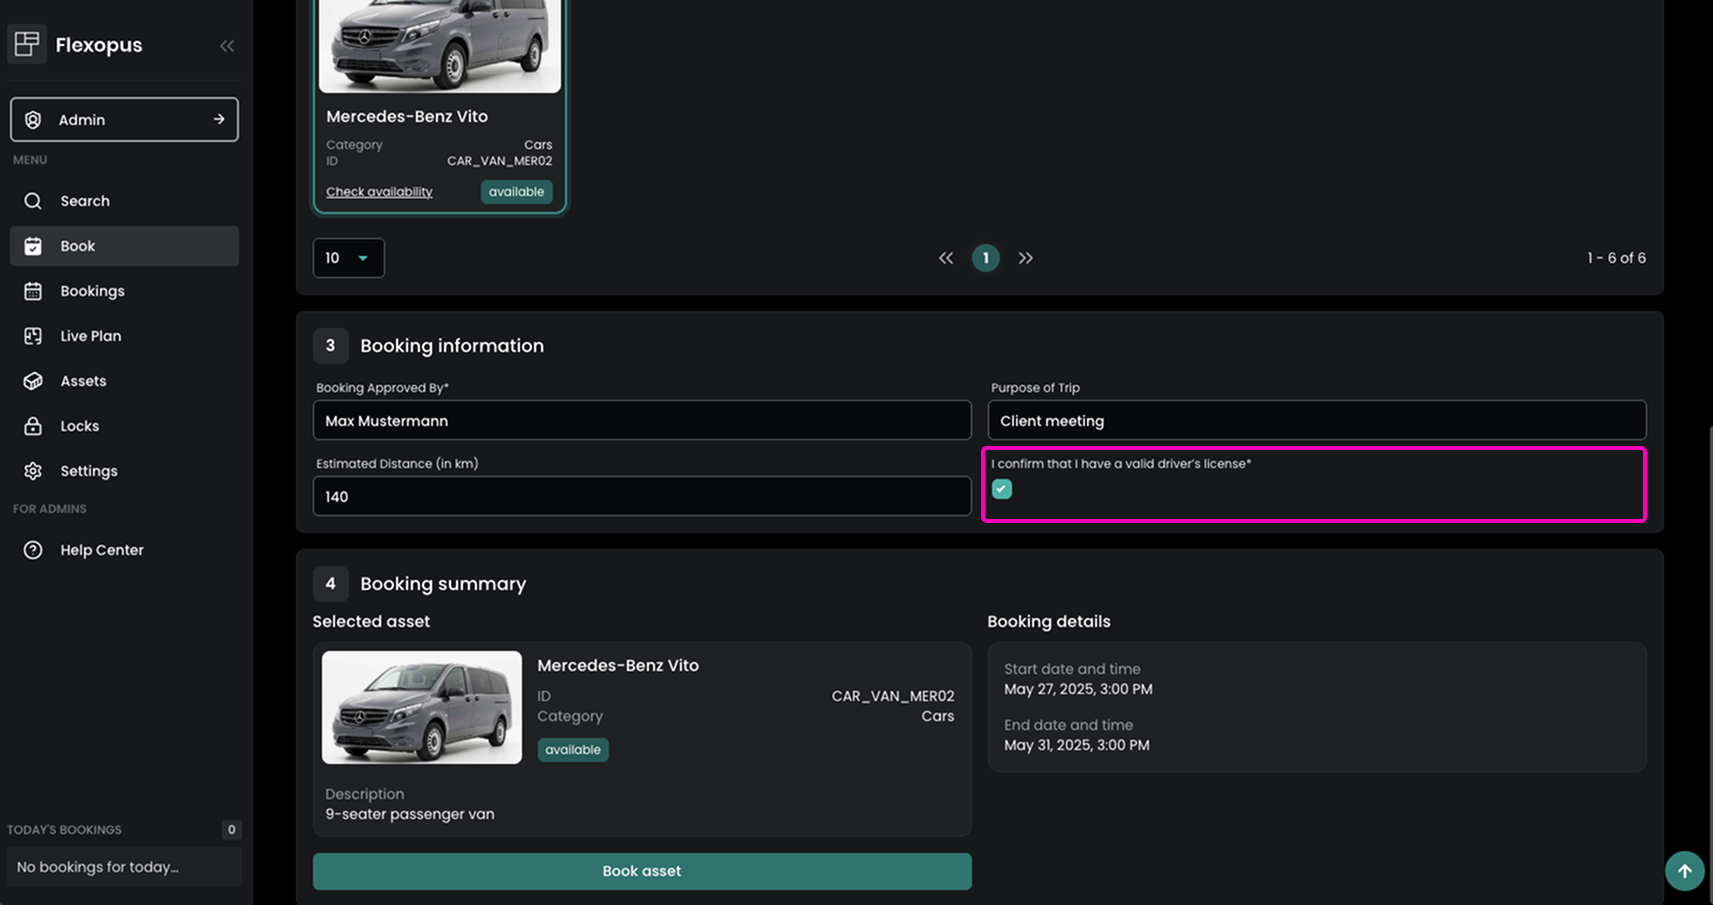The width and height of the screenshot is (1713, 905).
Task: Click the Locks padlock icon
Action: click(33, 426)
